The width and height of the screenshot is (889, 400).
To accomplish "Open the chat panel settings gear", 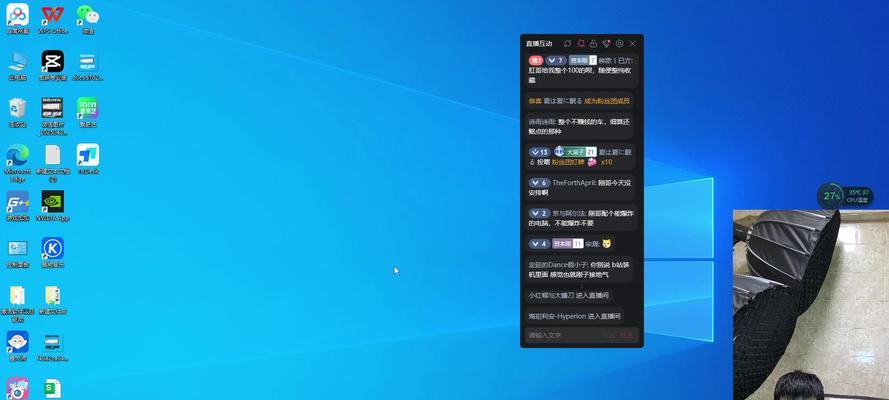I will pyautogui.click(x=619, y=44).
